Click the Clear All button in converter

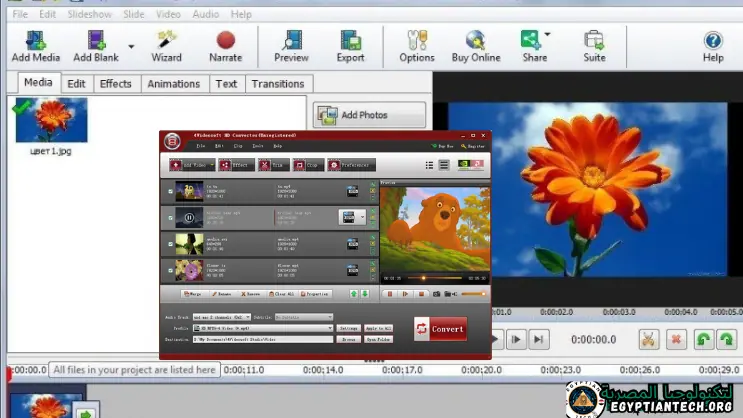281,294
